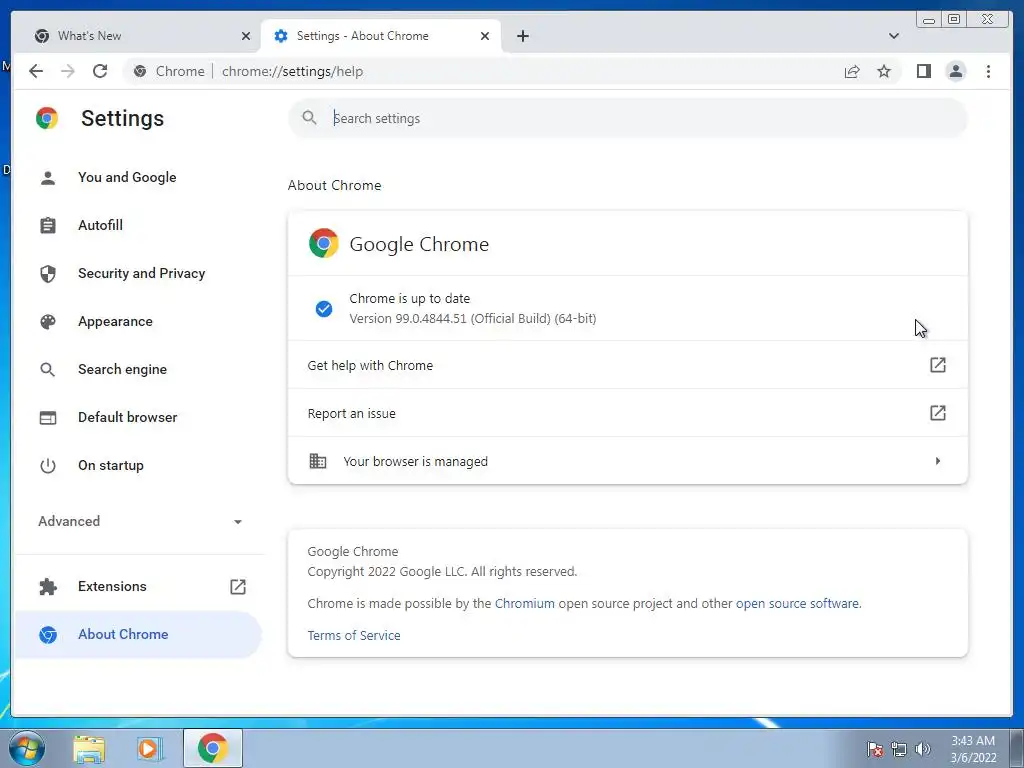Viewport: 1024px width, 768px height.
Task: Click the building icon for managed browser
Action: pos(317,461)
